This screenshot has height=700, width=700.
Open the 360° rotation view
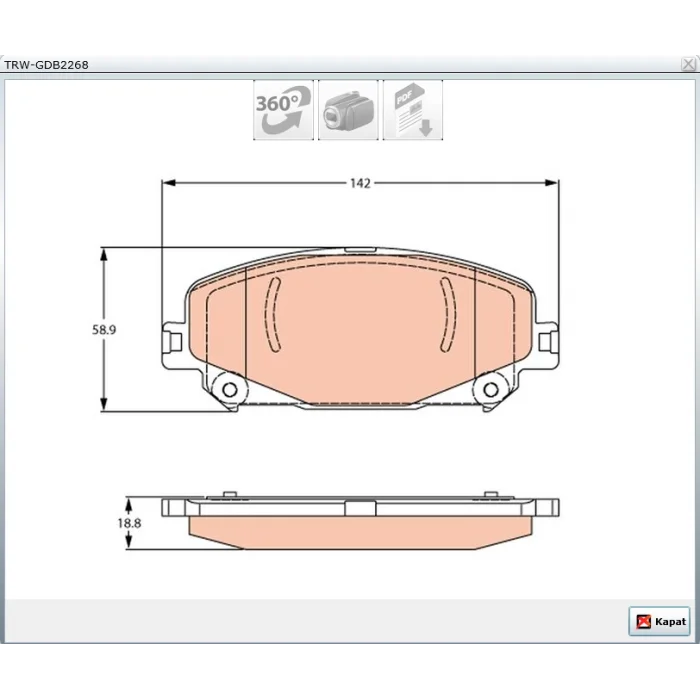point(283,110)
